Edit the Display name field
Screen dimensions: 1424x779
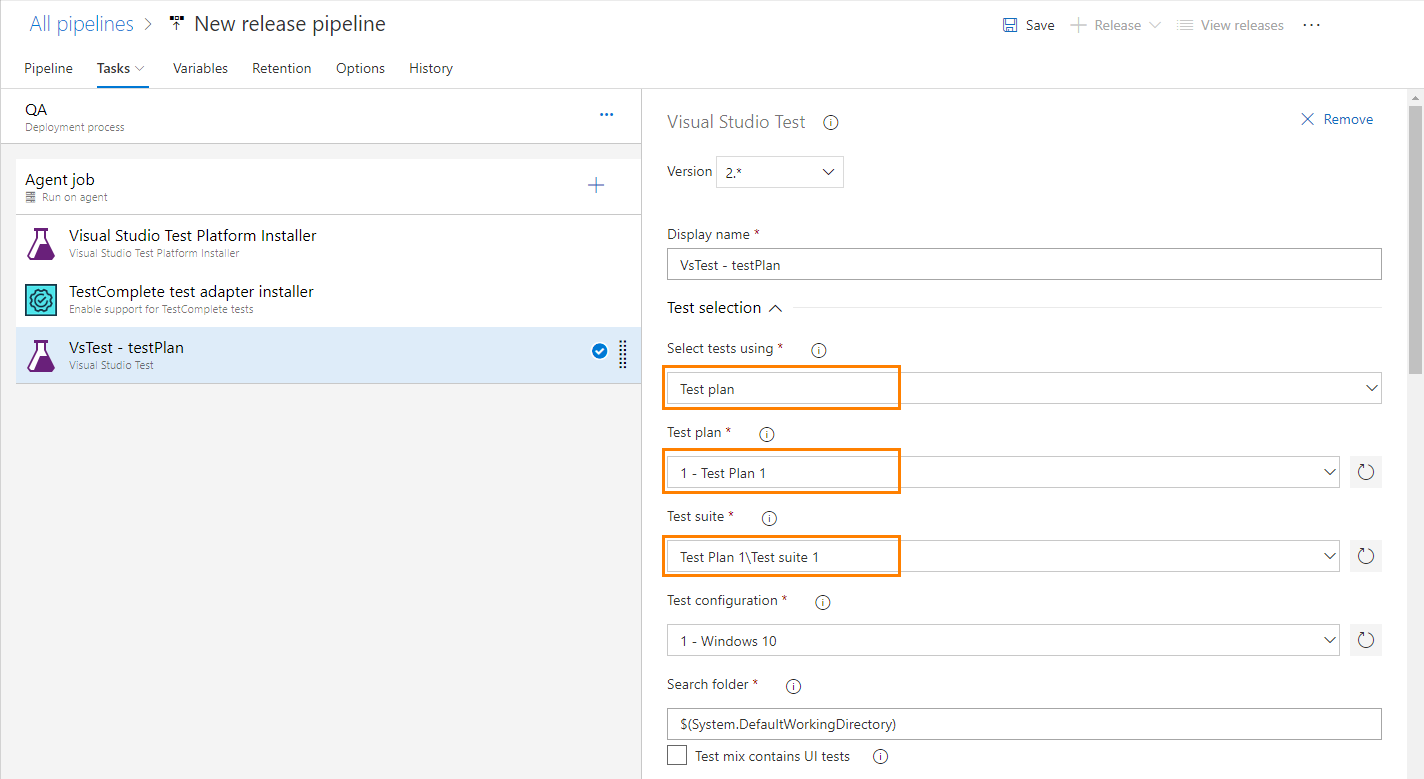(1023, 264)
